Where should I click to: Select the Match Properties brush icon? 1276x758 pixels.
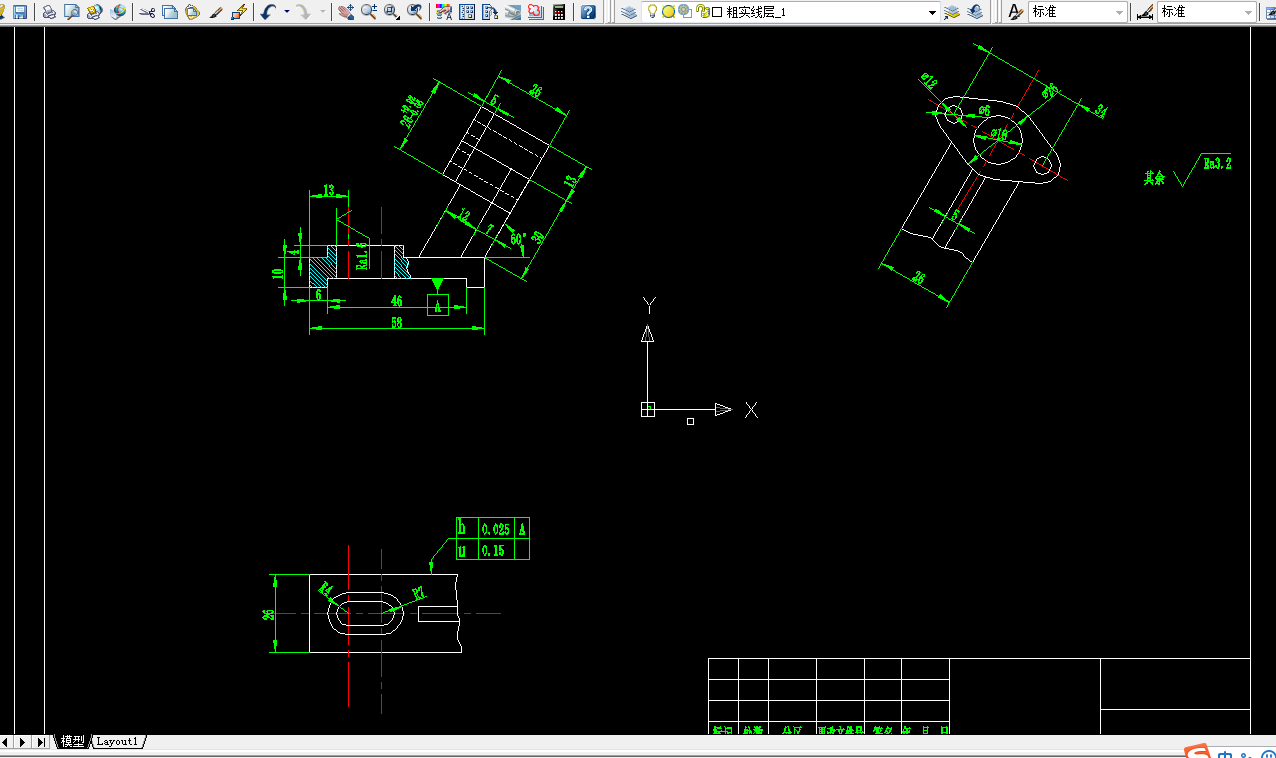coord(215,12)
